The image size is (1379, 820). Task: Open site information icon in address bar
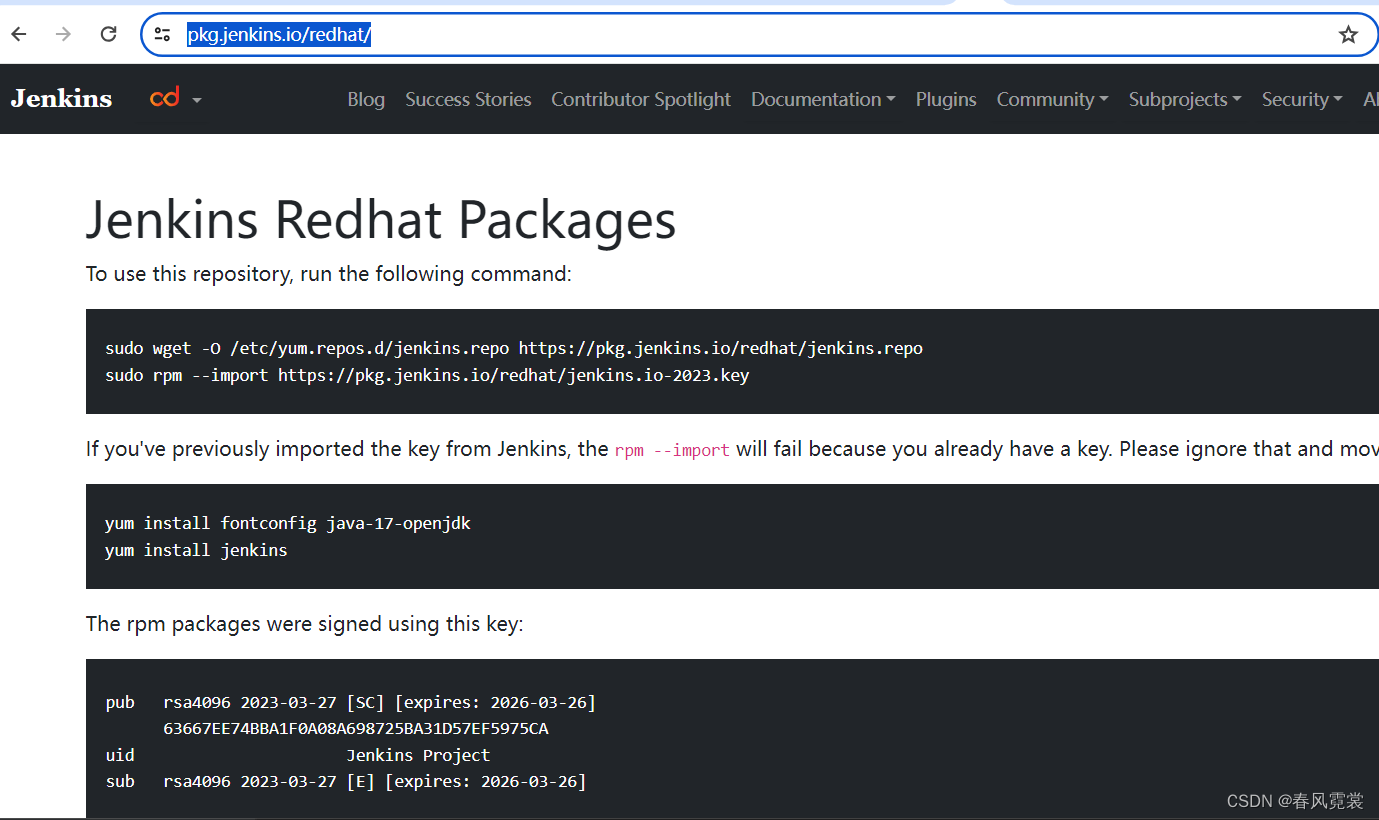tap(162, 35)
